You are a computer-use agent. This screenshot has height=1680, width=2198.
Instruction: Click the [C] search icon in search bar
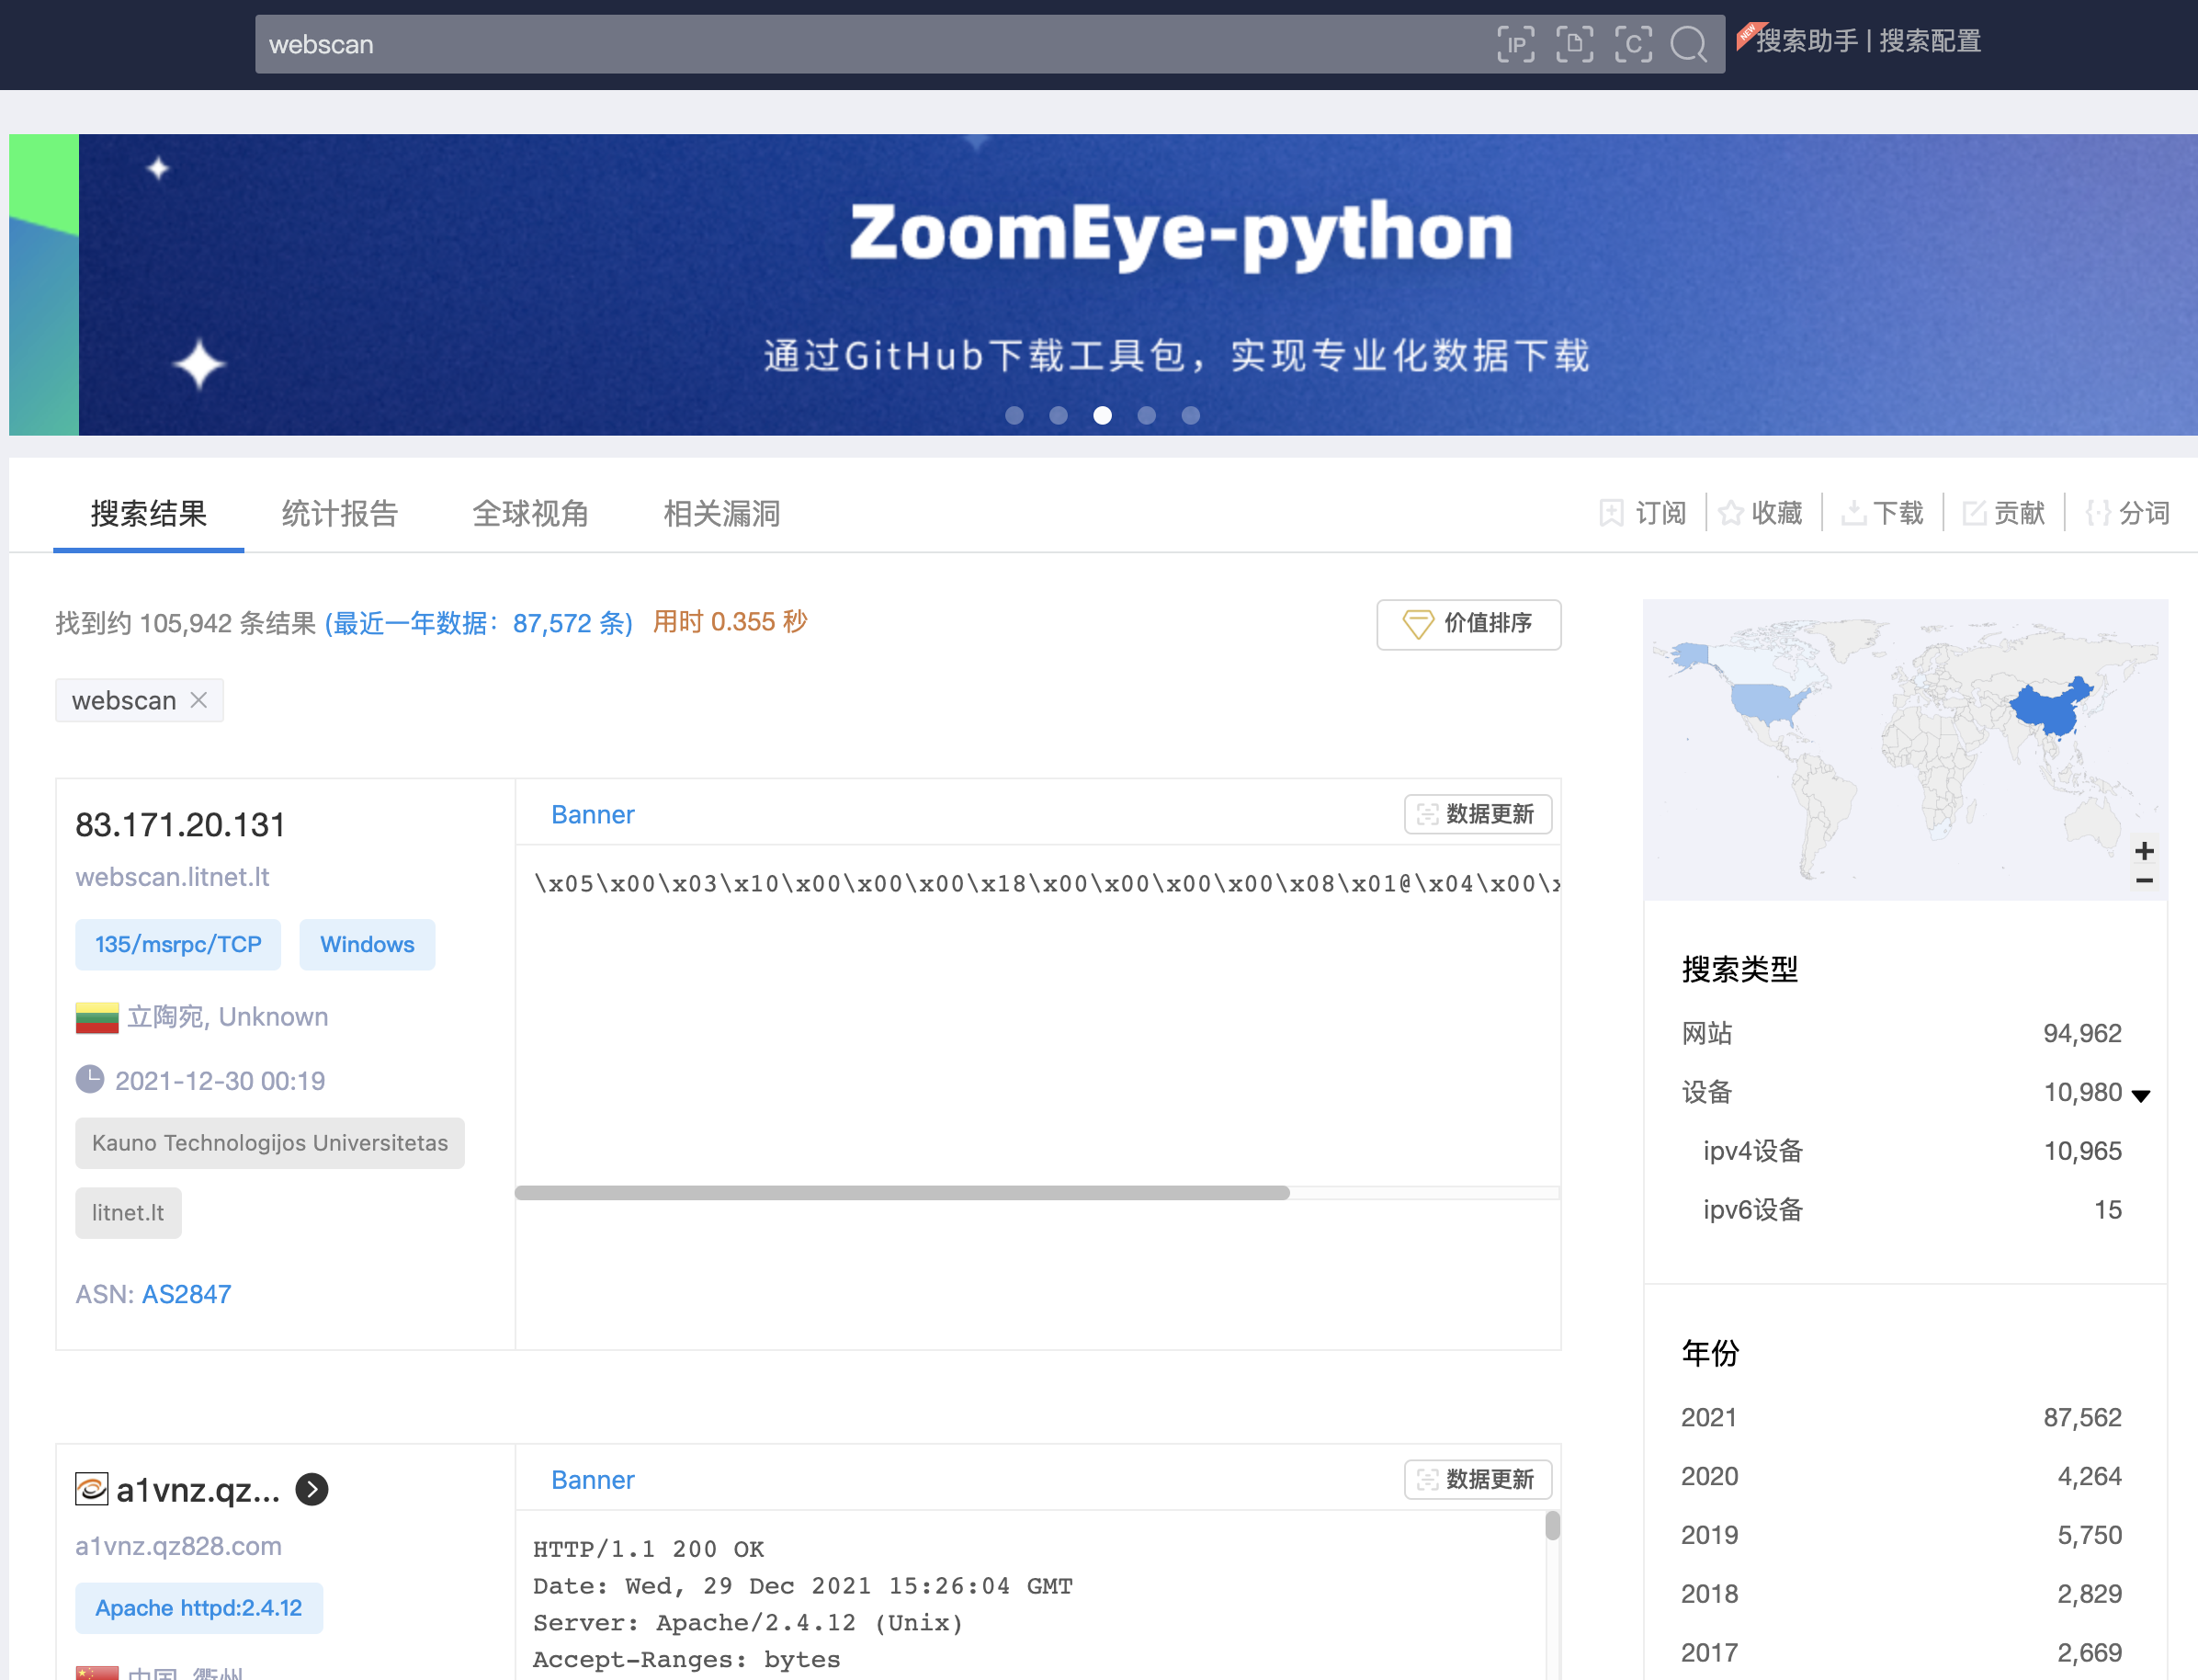coord(1632,44)
